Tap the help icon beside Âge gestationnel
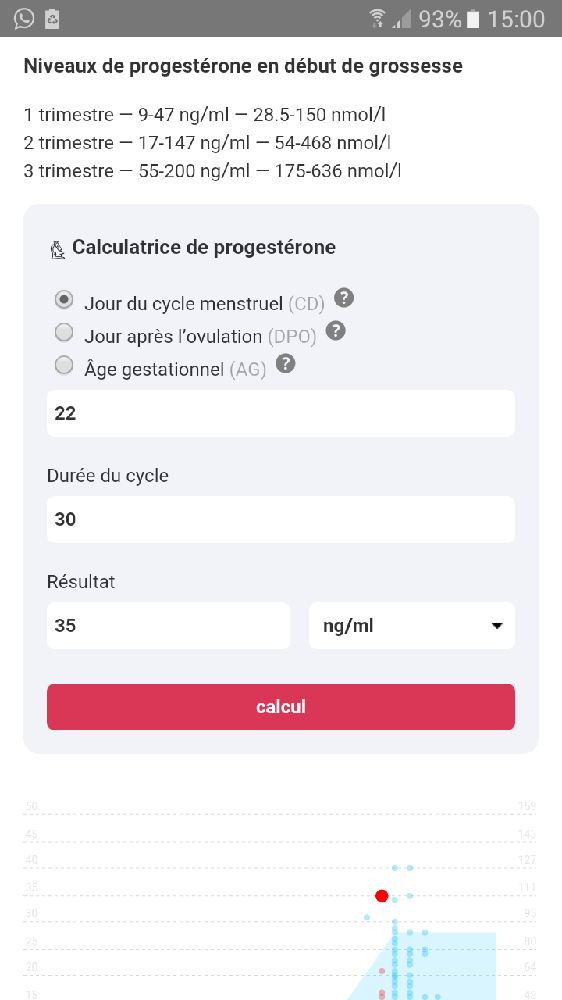The width and height of the screenshot is (562, 1000). [x=286, y=364]
